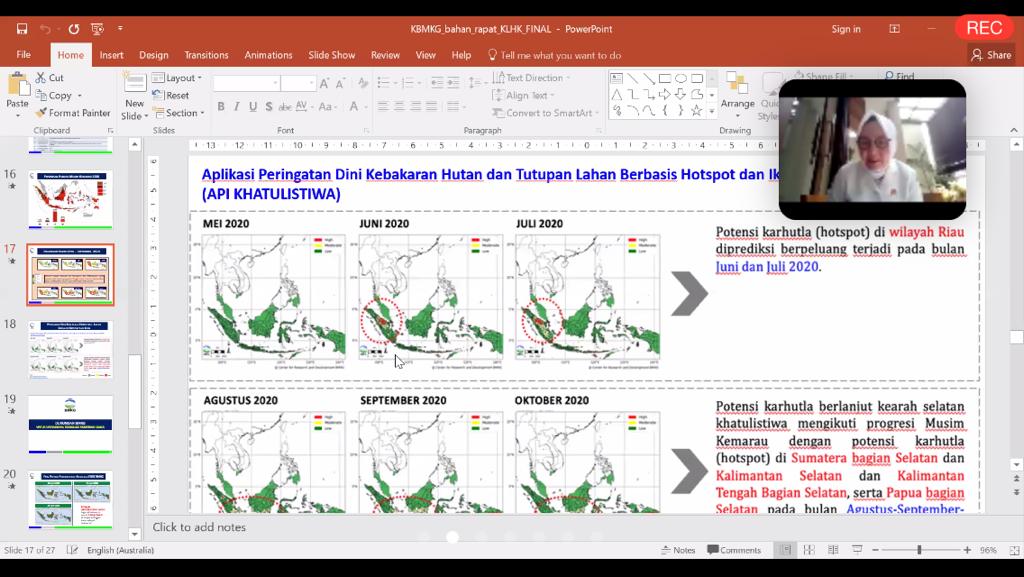The height and width of the screenshot is (577, 1024).
Task: Click the Paste clipboard icon
Action: pos(17,90)
